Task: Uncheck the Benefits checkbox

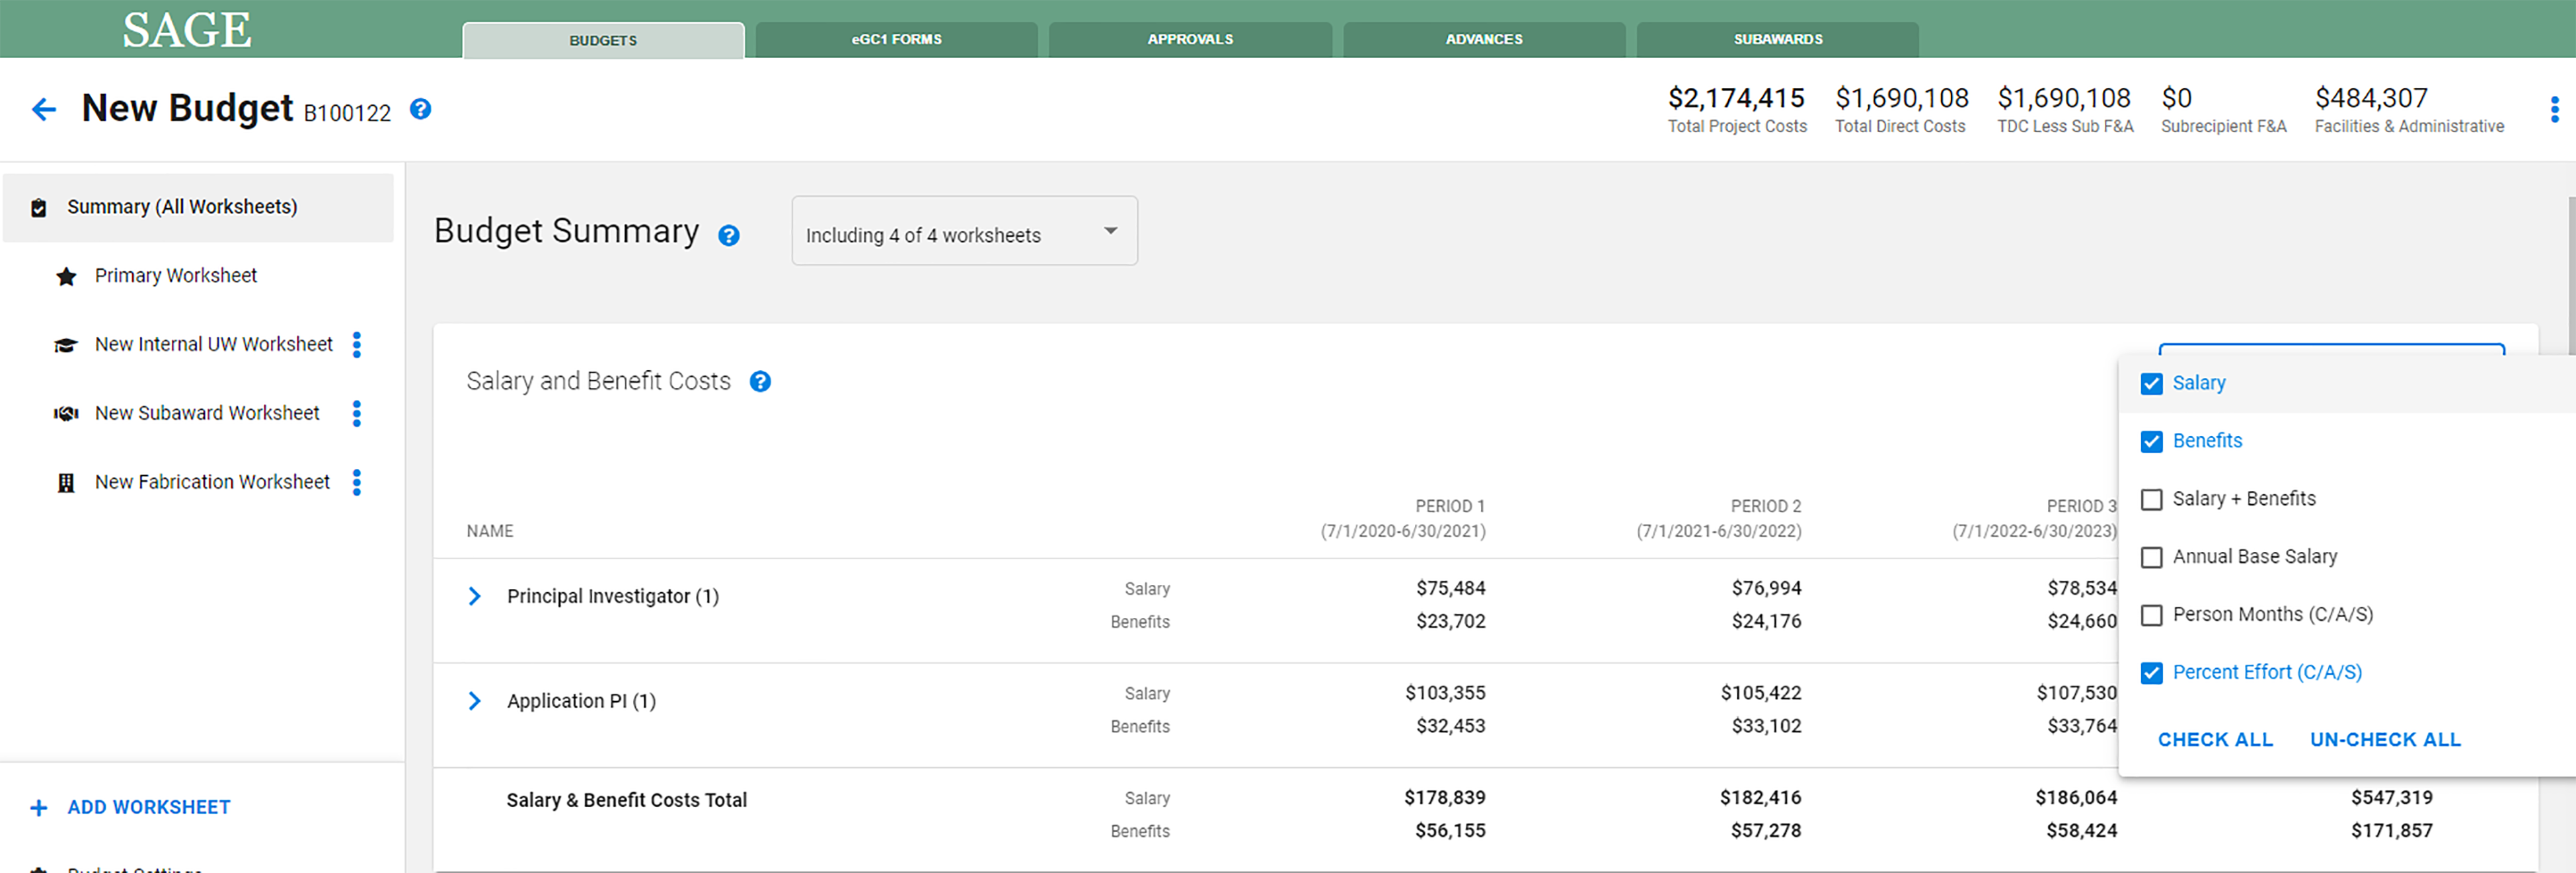Action: point(2152,442)
